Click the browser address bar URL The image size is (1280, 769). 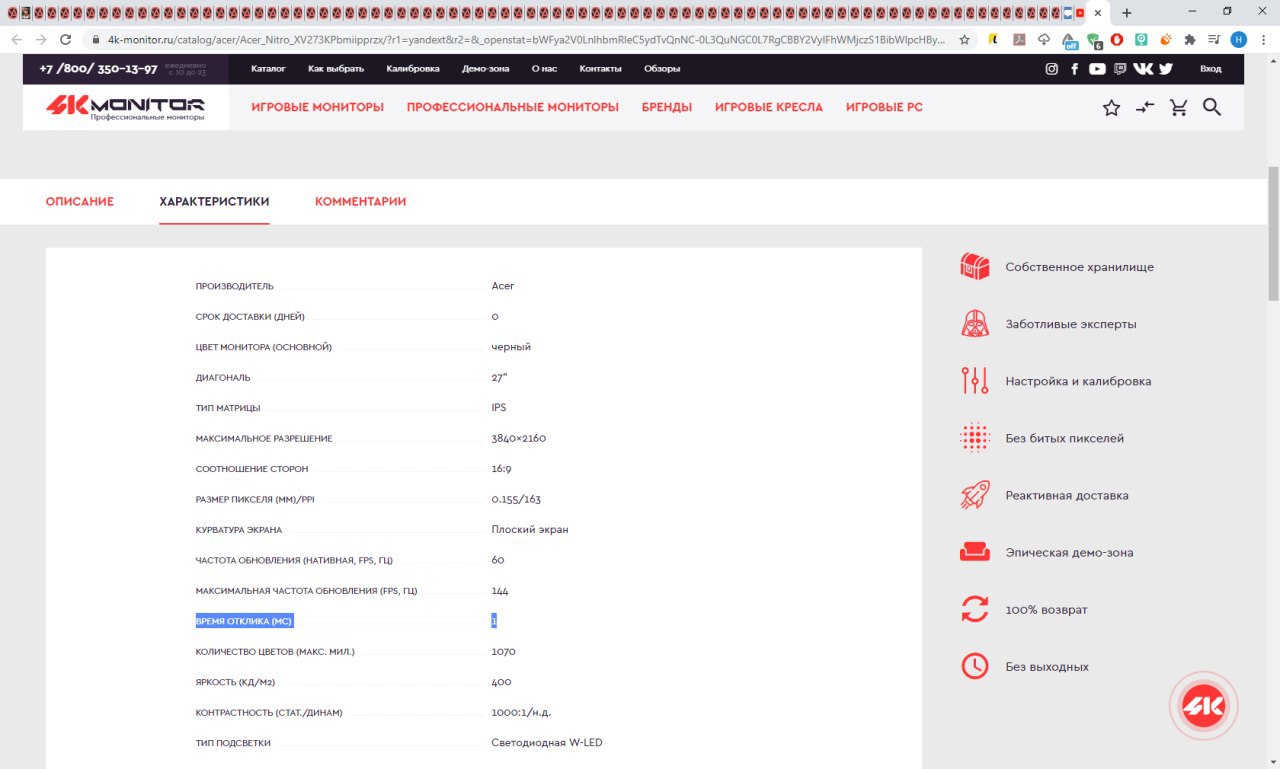525,40
